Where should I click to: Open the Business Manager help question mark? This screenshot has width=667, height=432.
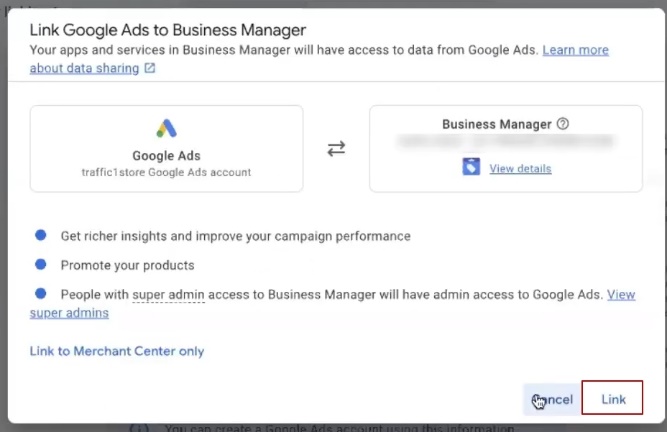click(x=562, y=125)
